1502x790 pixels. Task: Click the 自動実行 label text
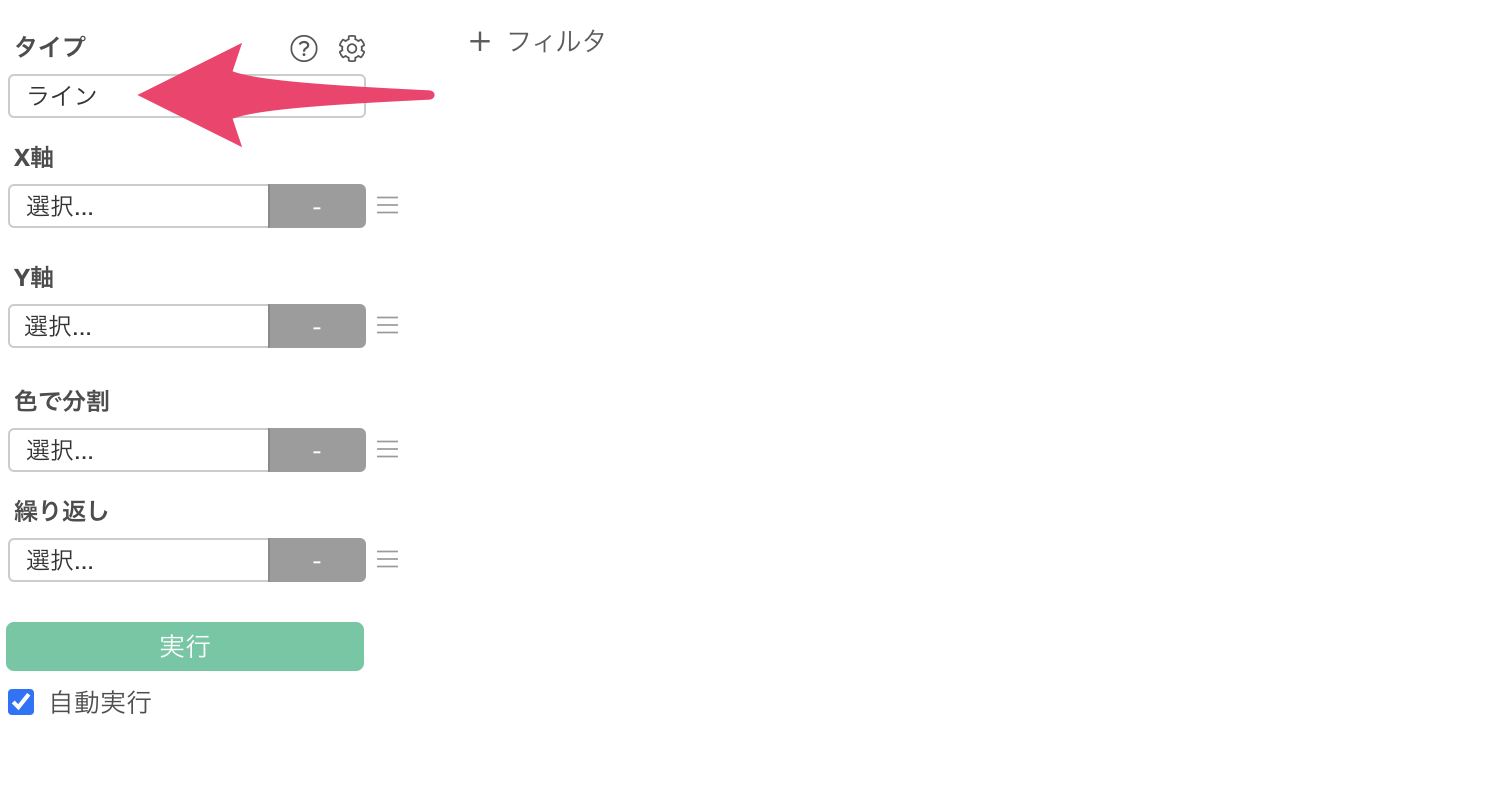coord(100,702)
